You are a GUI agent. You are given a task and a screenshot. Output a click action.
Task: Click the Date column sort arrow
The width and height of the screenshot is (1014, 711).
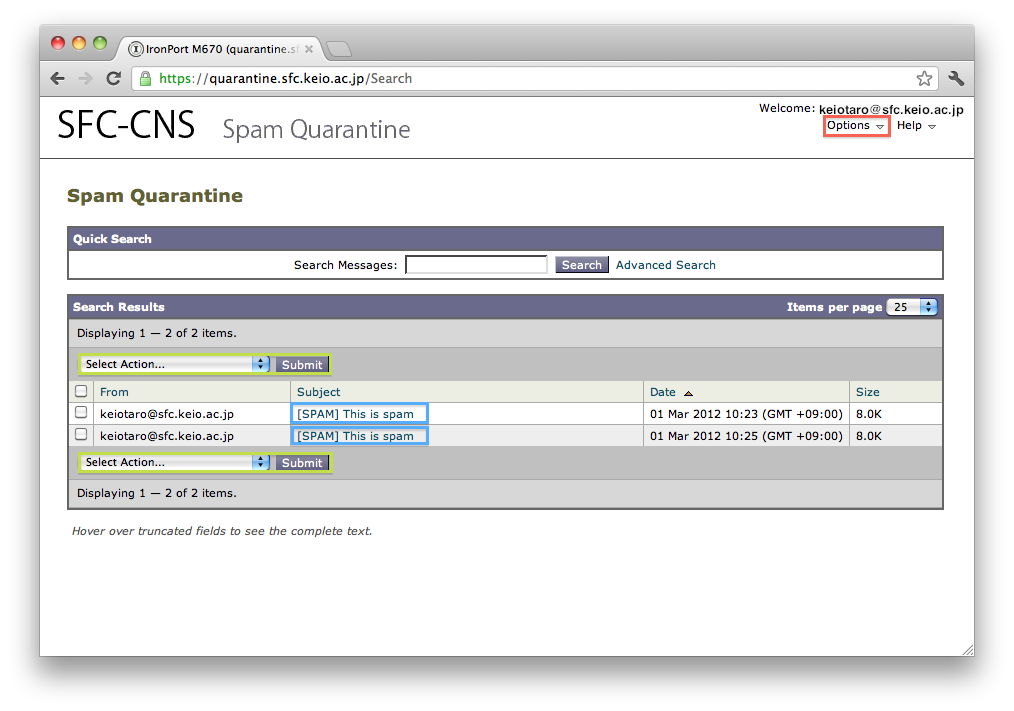click(x=688, y=393)
